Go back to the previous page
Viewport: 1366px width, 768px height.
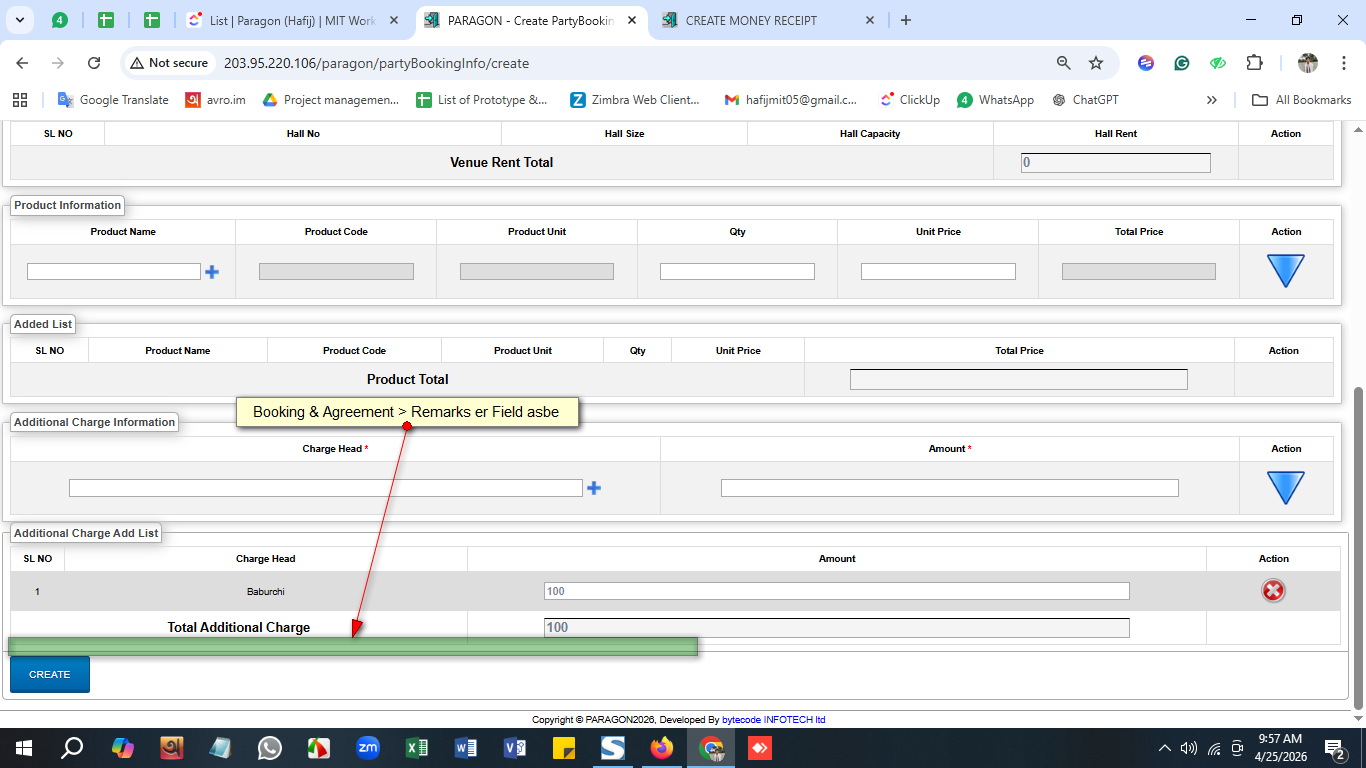[x=22, y=63]
